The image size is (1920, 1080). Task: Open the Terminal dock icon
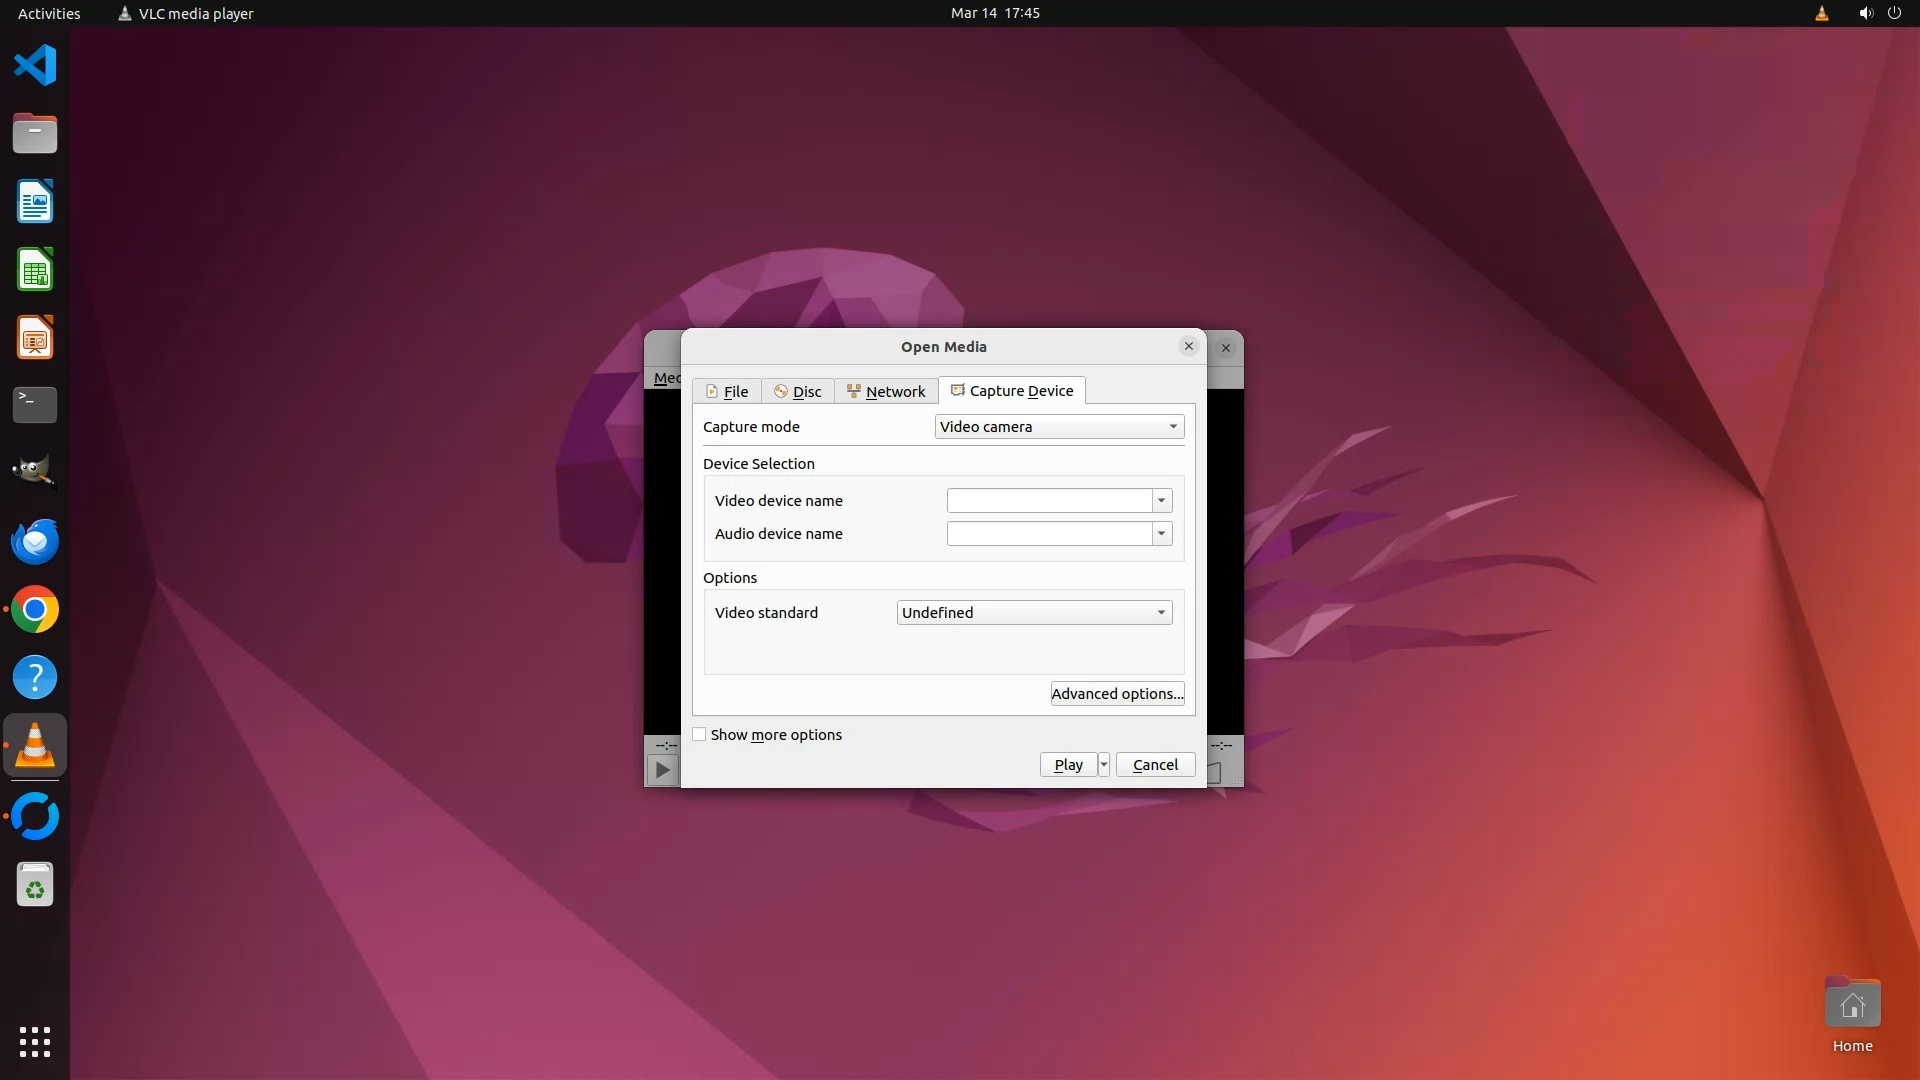(35, 404)
